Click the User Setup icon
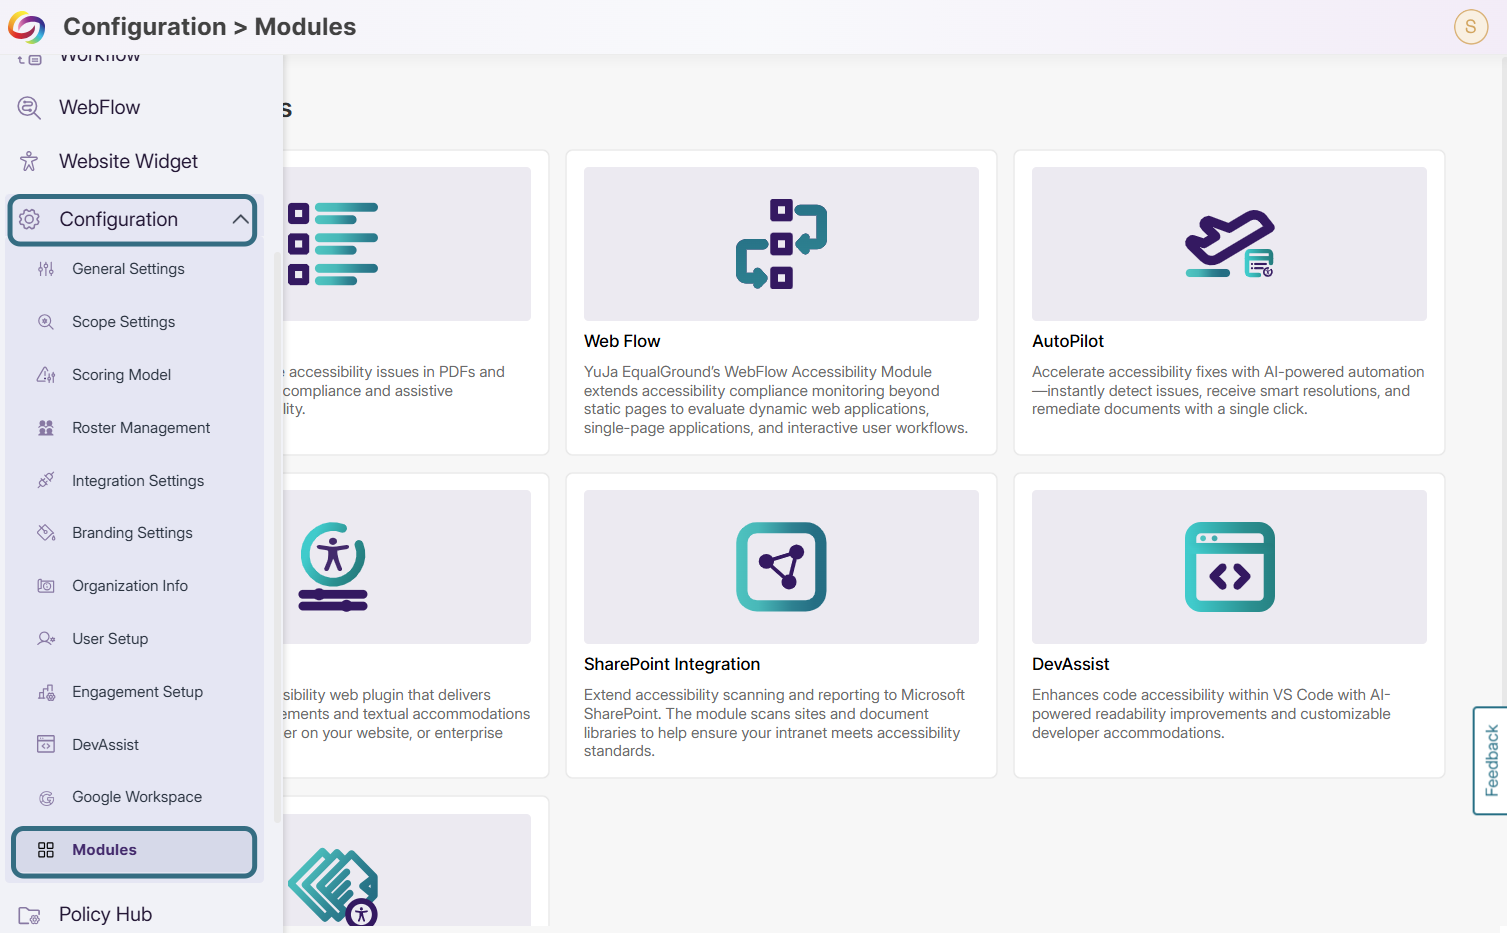Viewport: 1507px width, 933px height. pyautogui.click(x=46, y=639)
